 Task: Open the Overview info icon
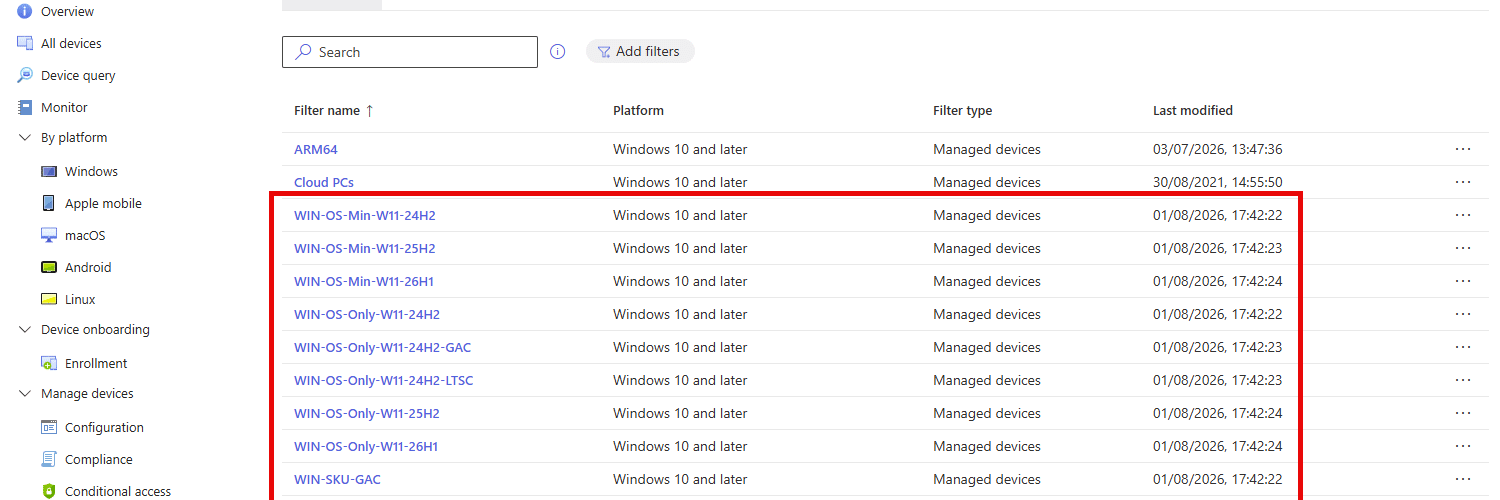[x=25, y=11]
